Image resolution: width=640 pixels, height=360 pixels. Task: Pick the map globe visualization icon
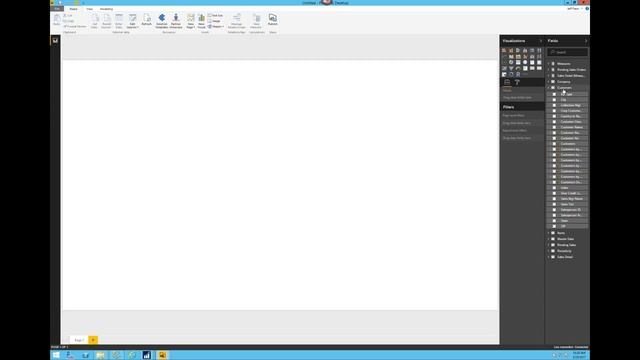click(525, 62)
